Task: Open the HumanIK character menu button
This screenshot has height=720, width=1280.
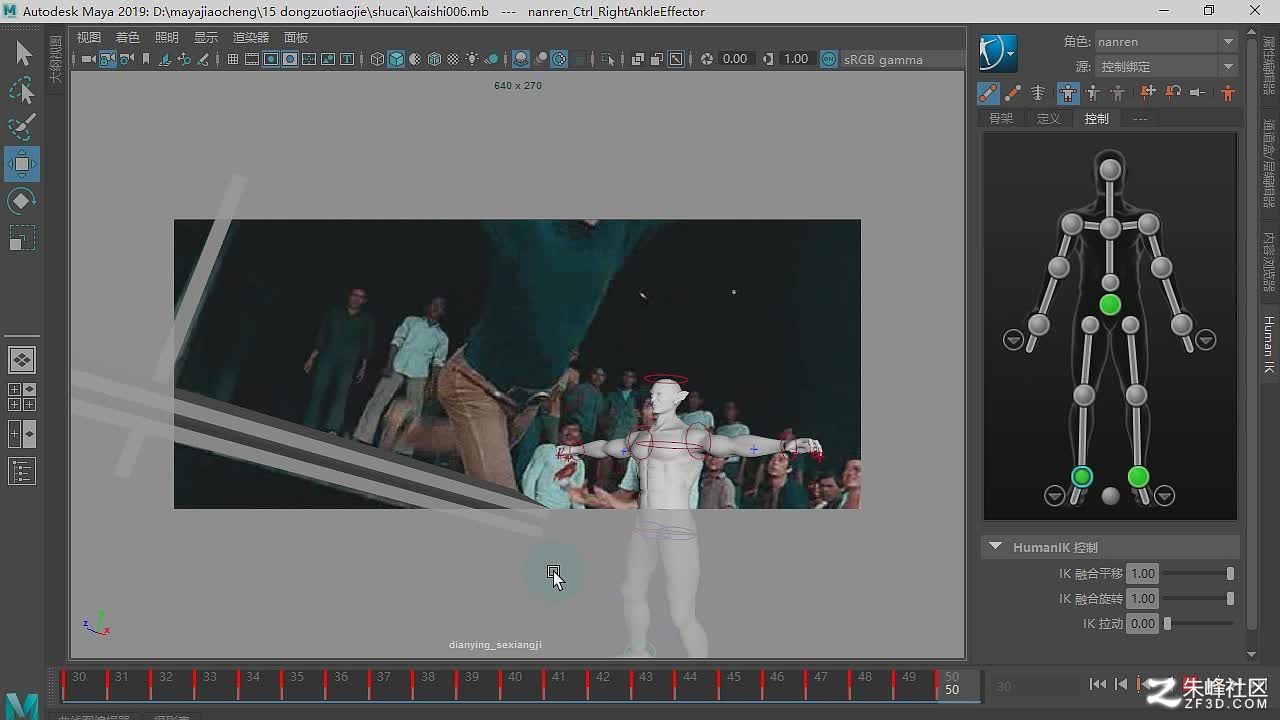Action: 998,53
